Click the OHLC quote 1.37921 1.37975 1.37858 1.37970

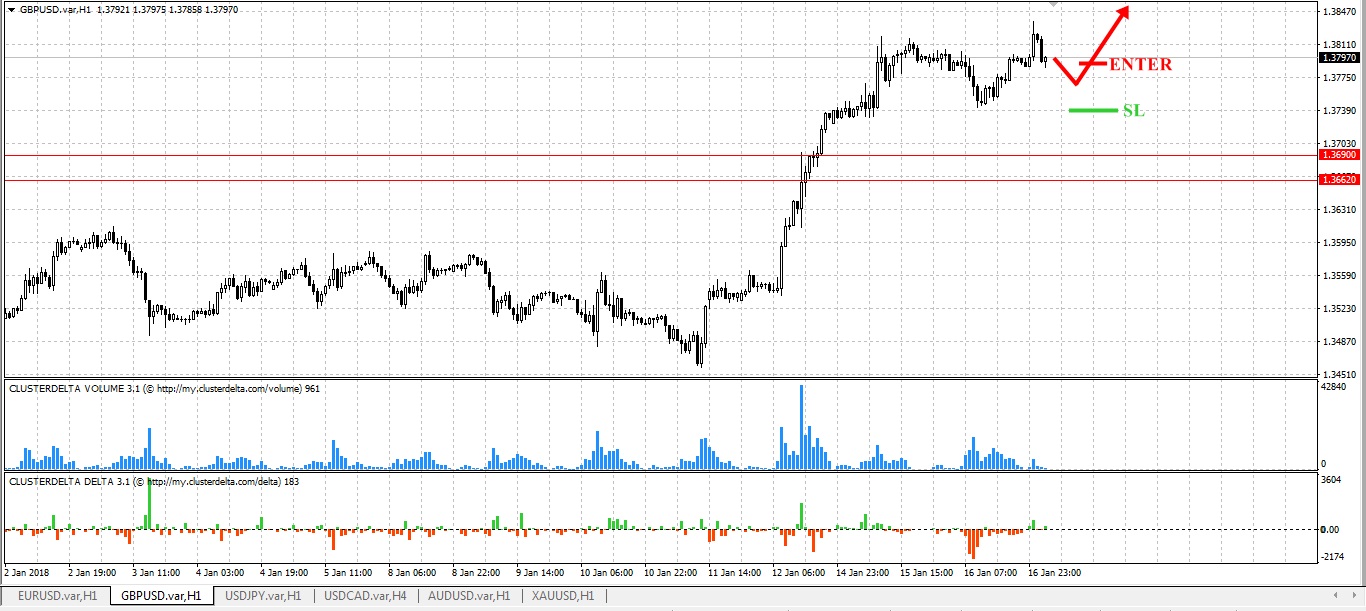coord(167,9)
